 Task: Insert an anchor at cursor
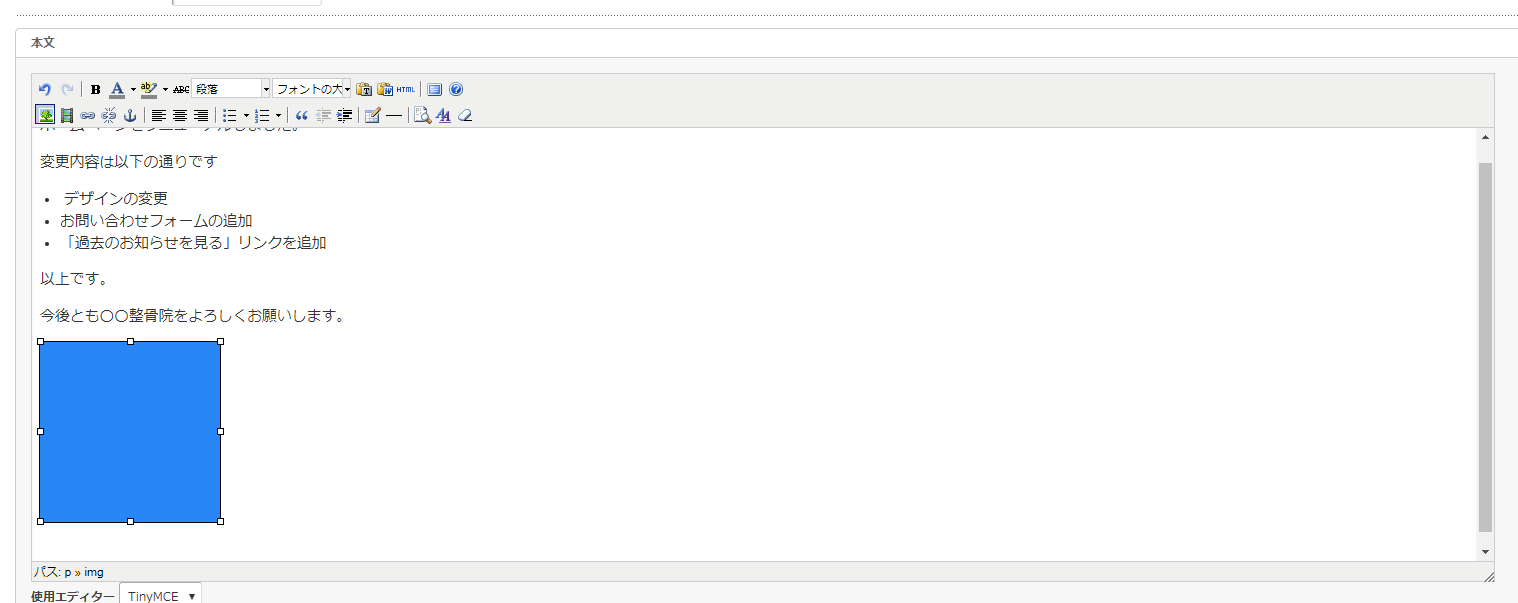point(129,115)
